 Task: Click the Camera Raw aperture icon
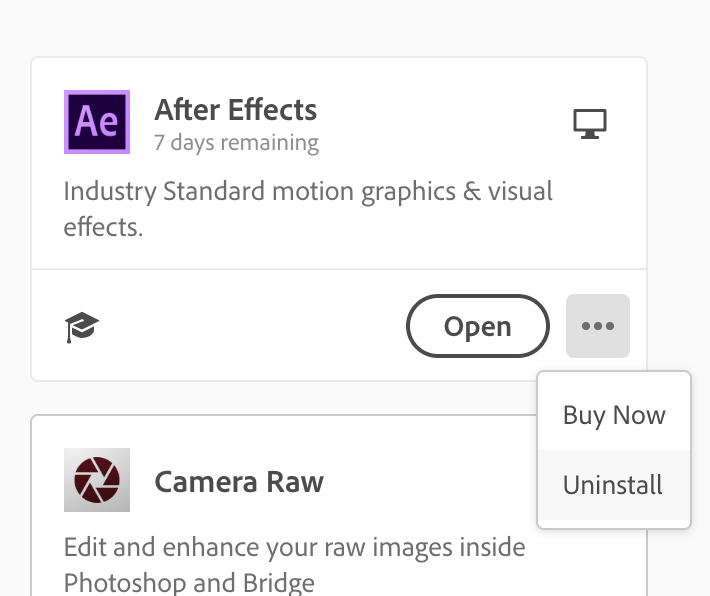(97, 480)
